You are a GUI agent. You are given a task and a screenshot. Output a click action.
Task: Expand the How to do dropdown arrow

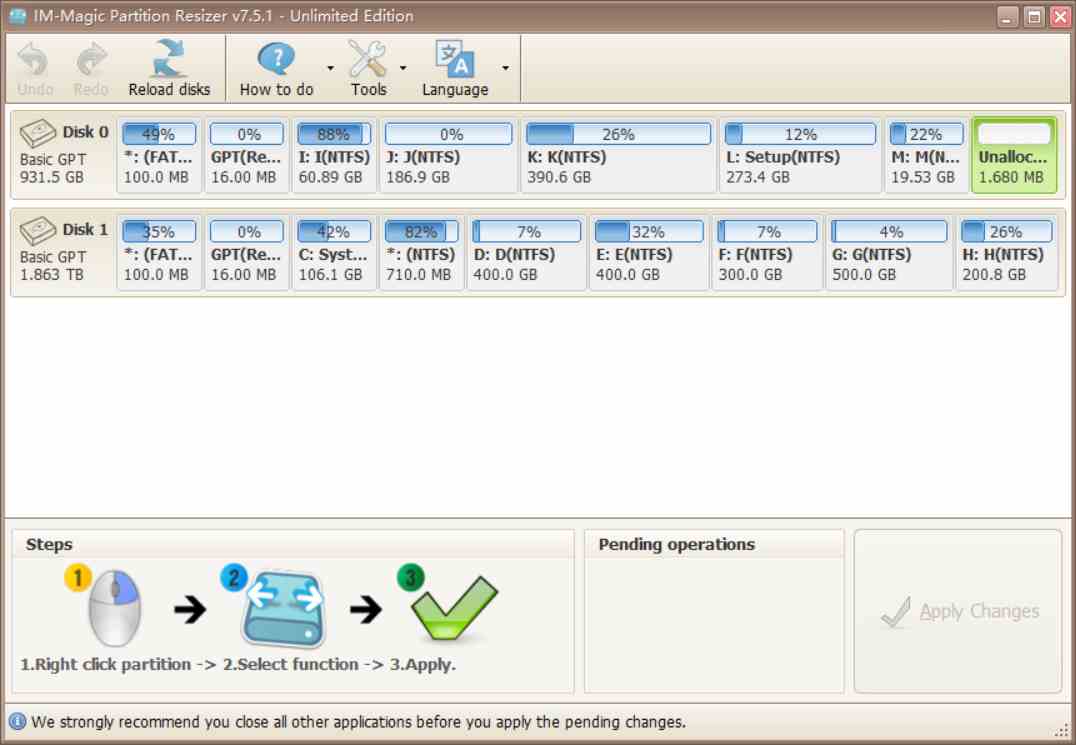tap(330, 68)
